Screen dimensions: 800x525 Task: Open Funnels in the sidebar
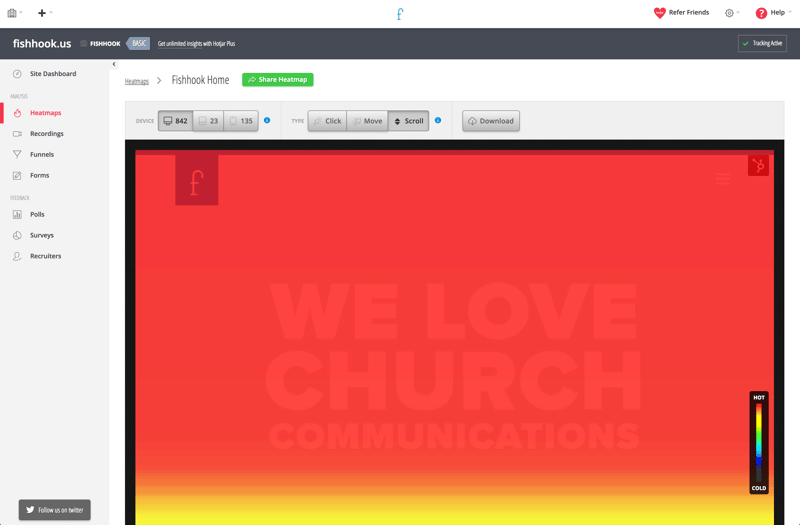[x=42, y=155]
